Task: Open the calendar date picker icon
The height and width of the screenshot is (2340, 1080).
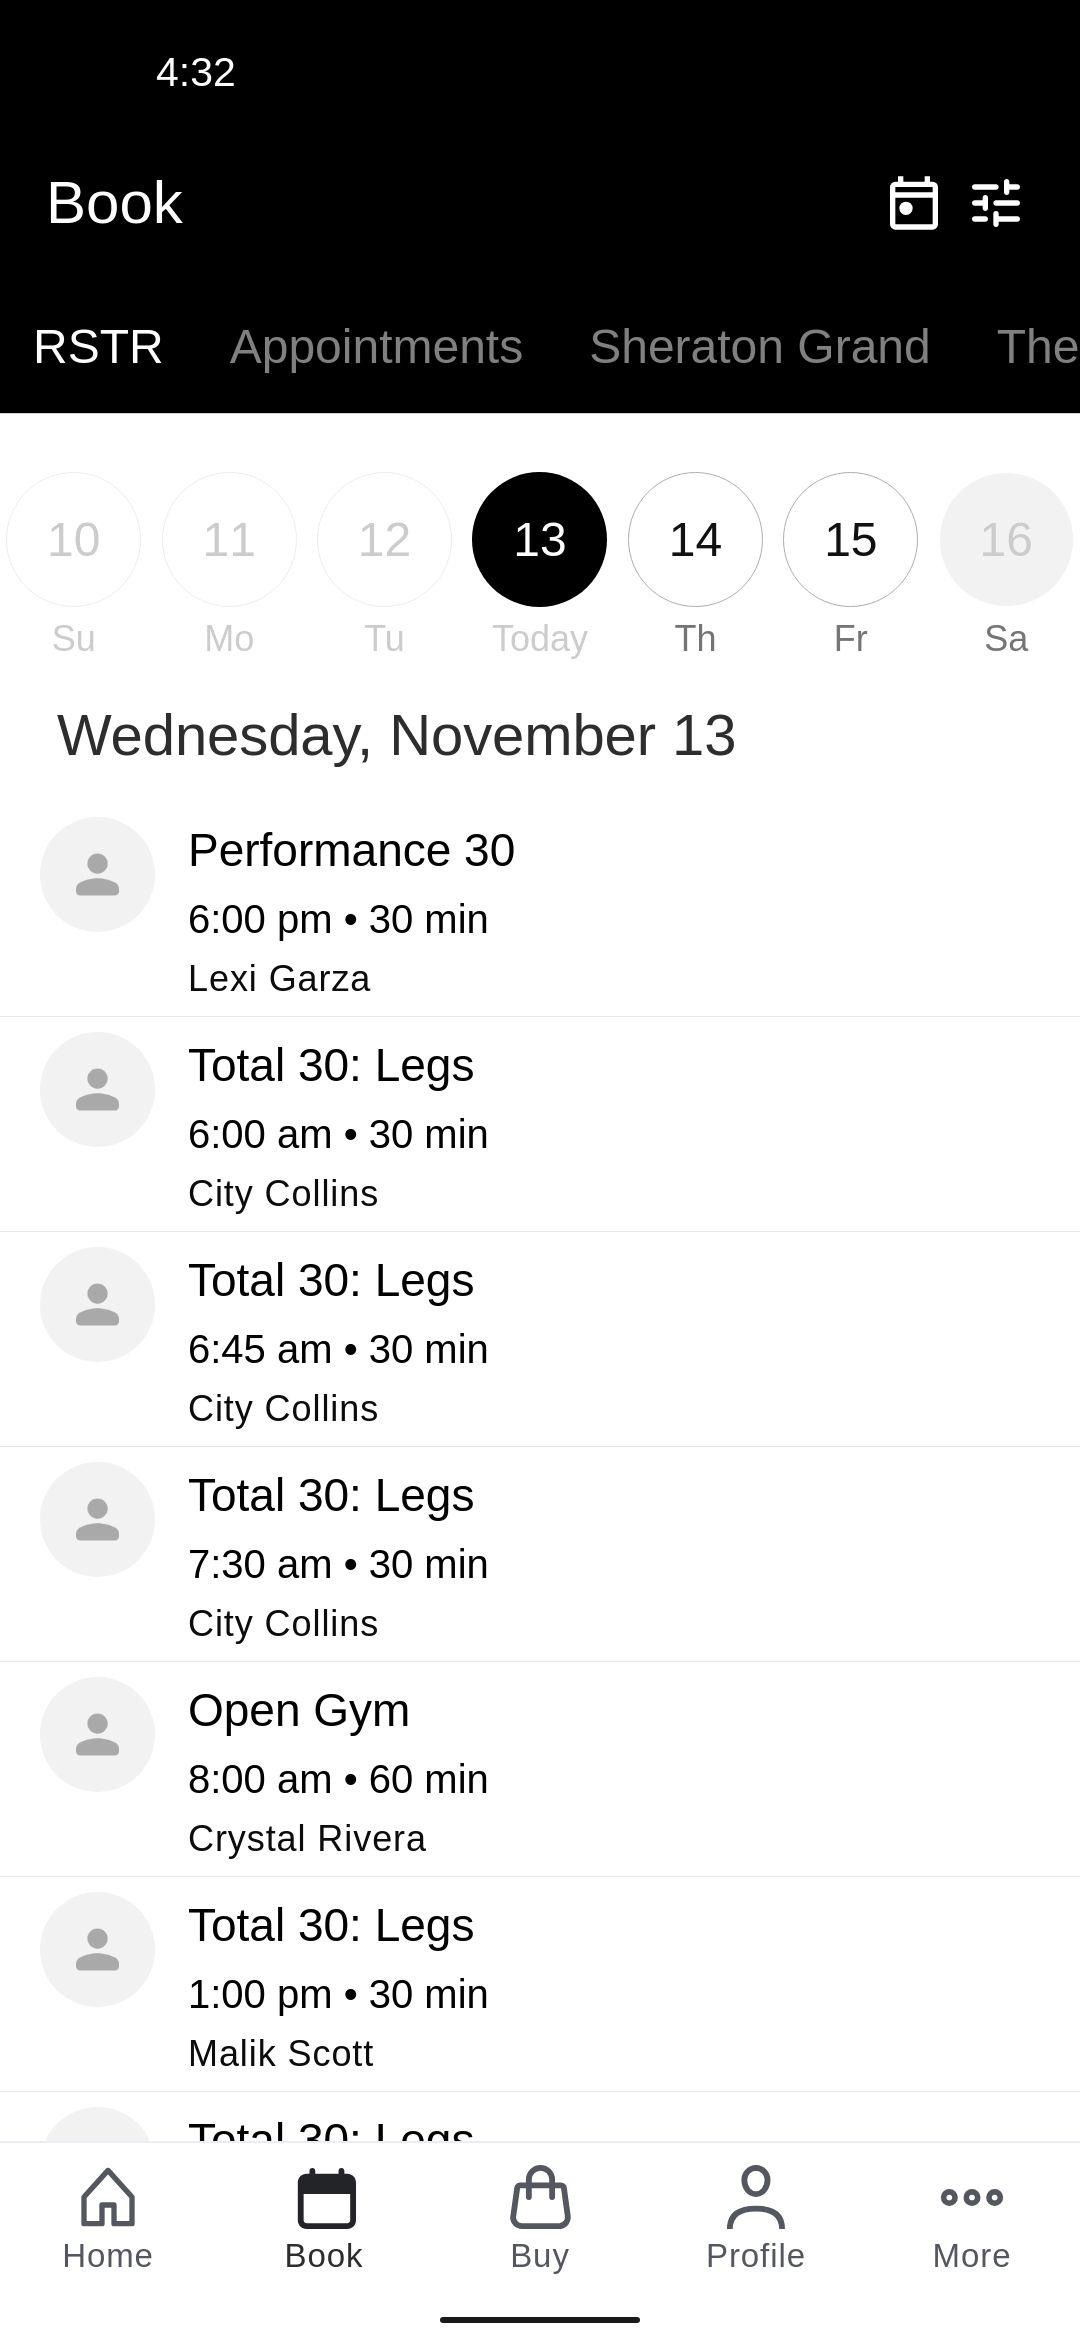Action: [x=913, y=203]
